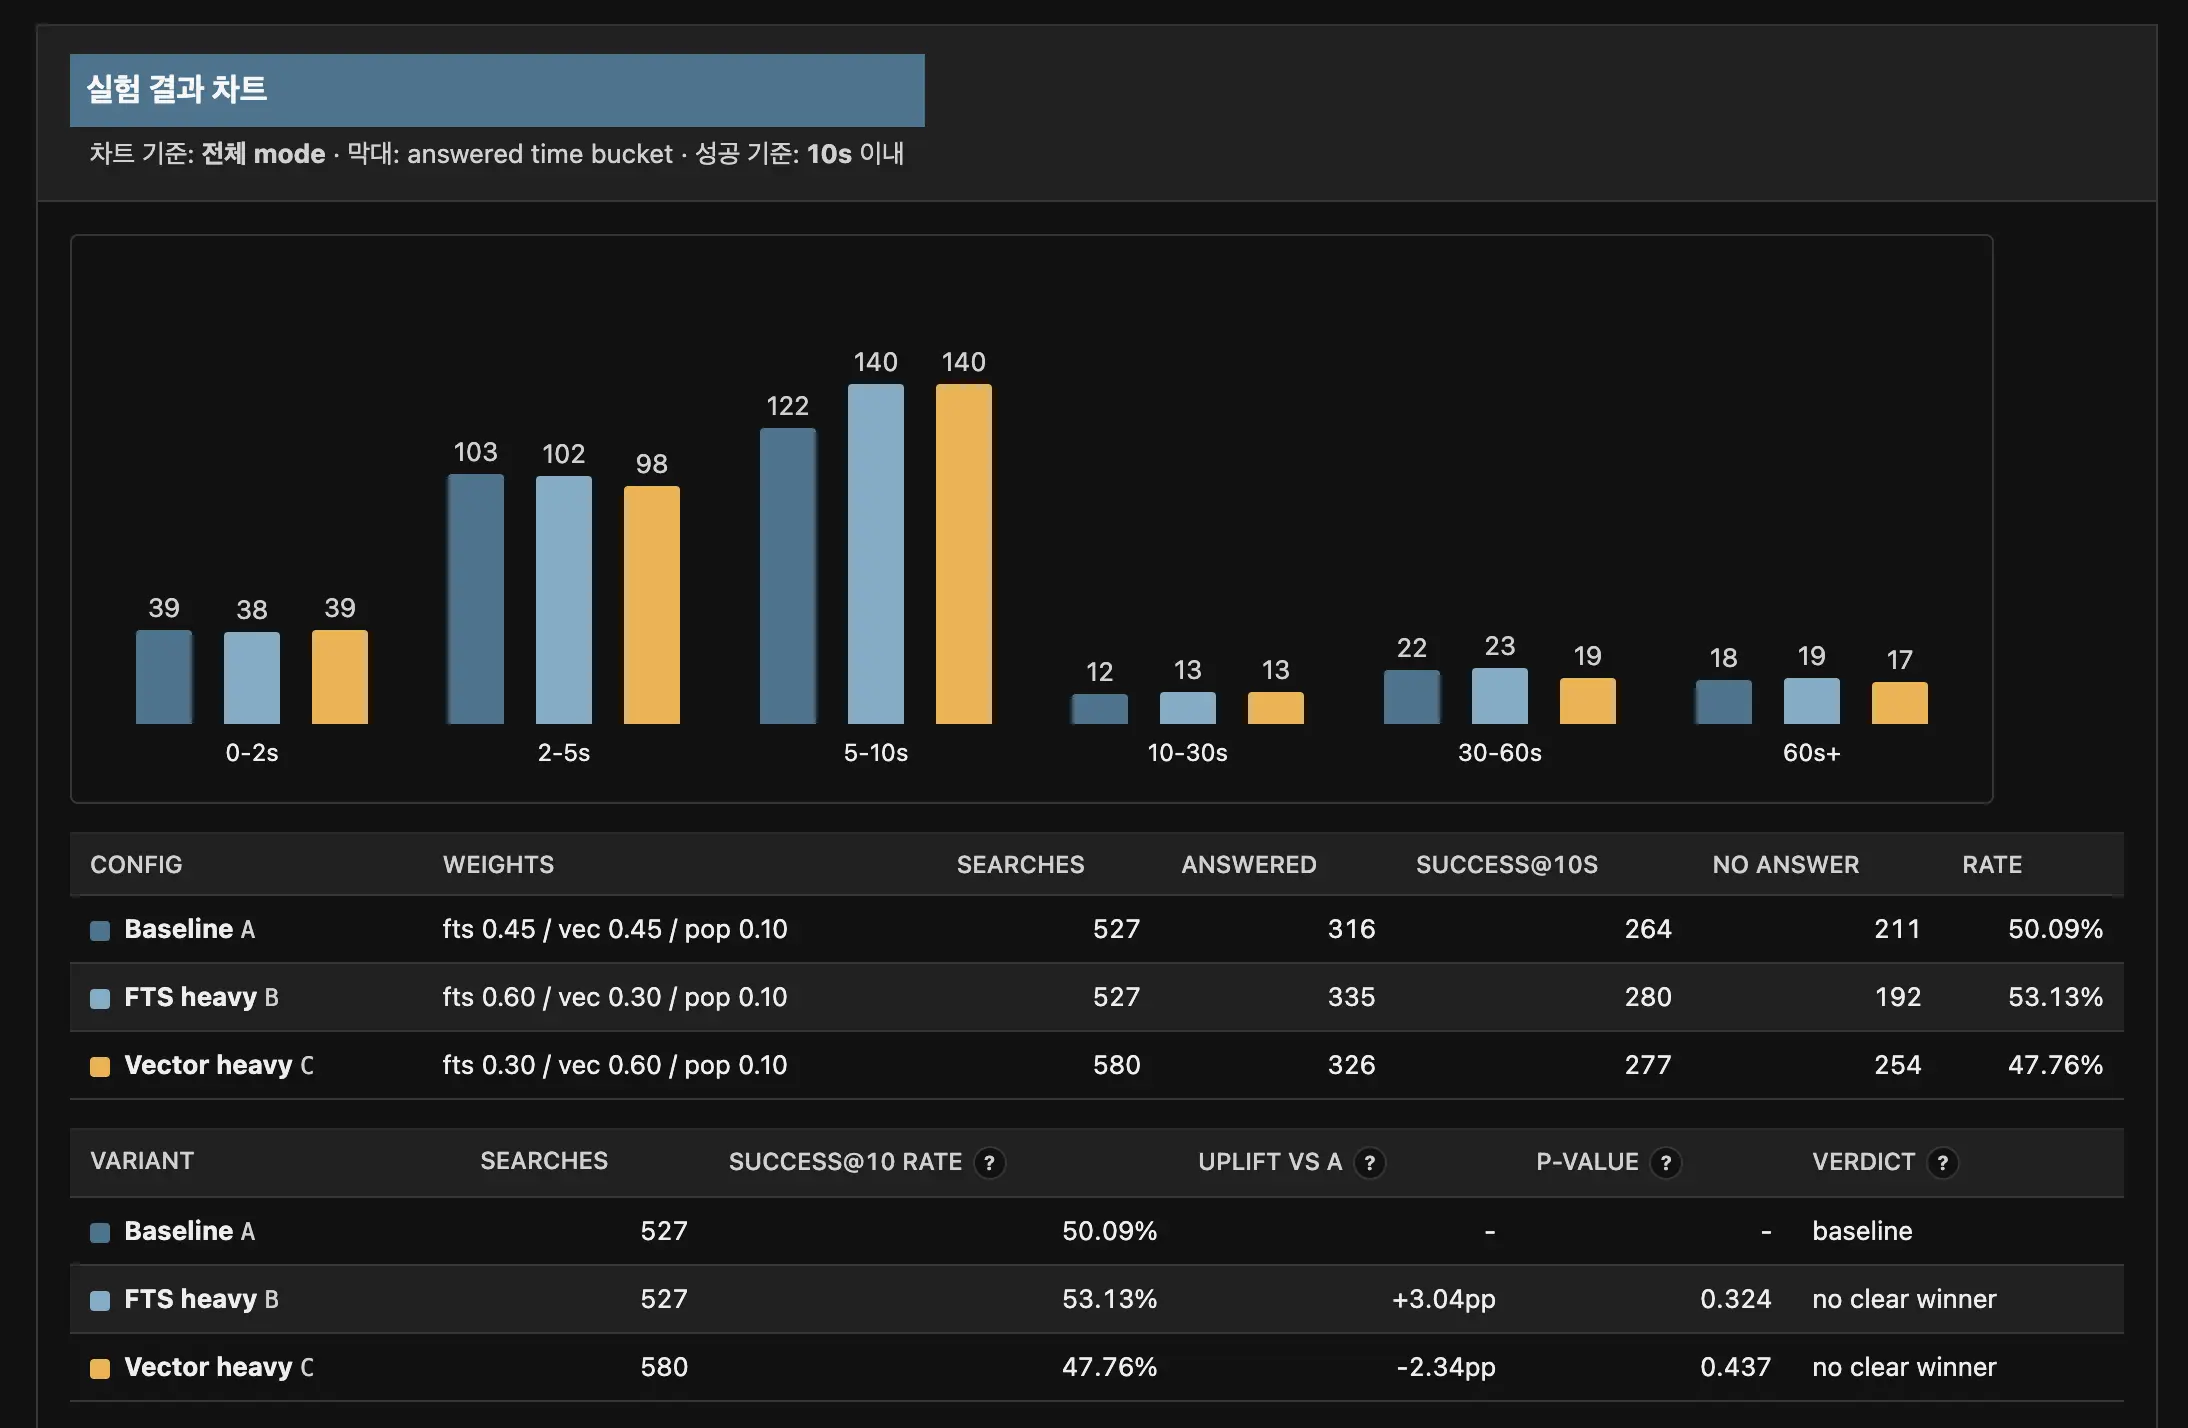Click the 0.437 p-value cell
The width and height of the screenshot is (2188, 1428).
[x=1736, y=1367]
